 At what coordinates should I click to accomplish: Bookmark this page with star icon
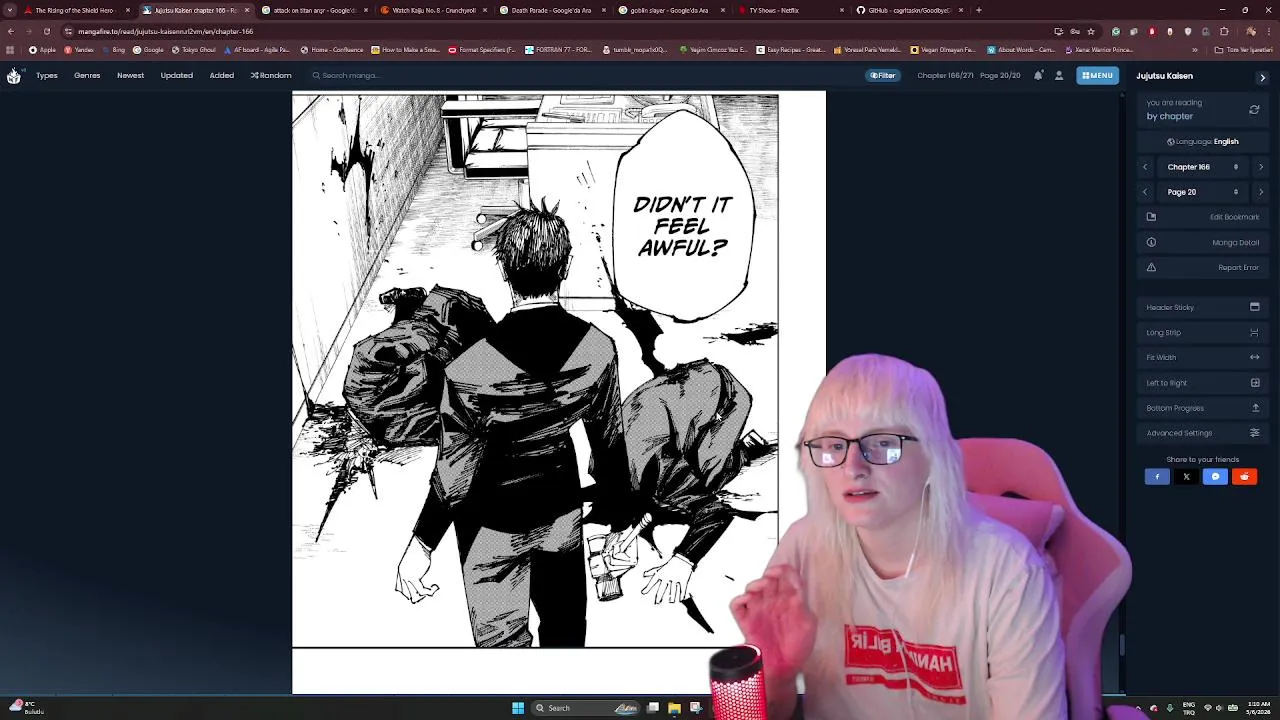tap(1091, 31)
